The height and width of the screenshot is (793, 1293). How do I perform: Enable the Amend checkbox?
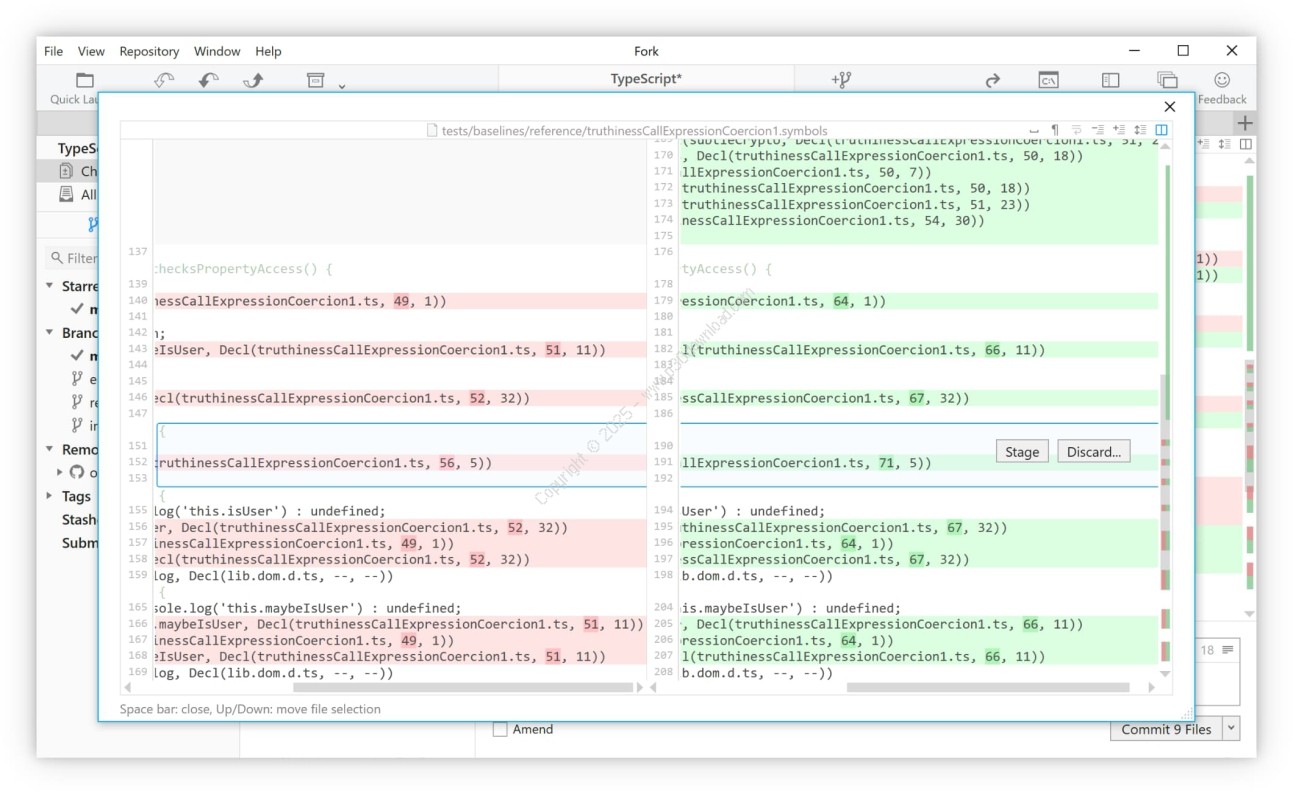500,730
